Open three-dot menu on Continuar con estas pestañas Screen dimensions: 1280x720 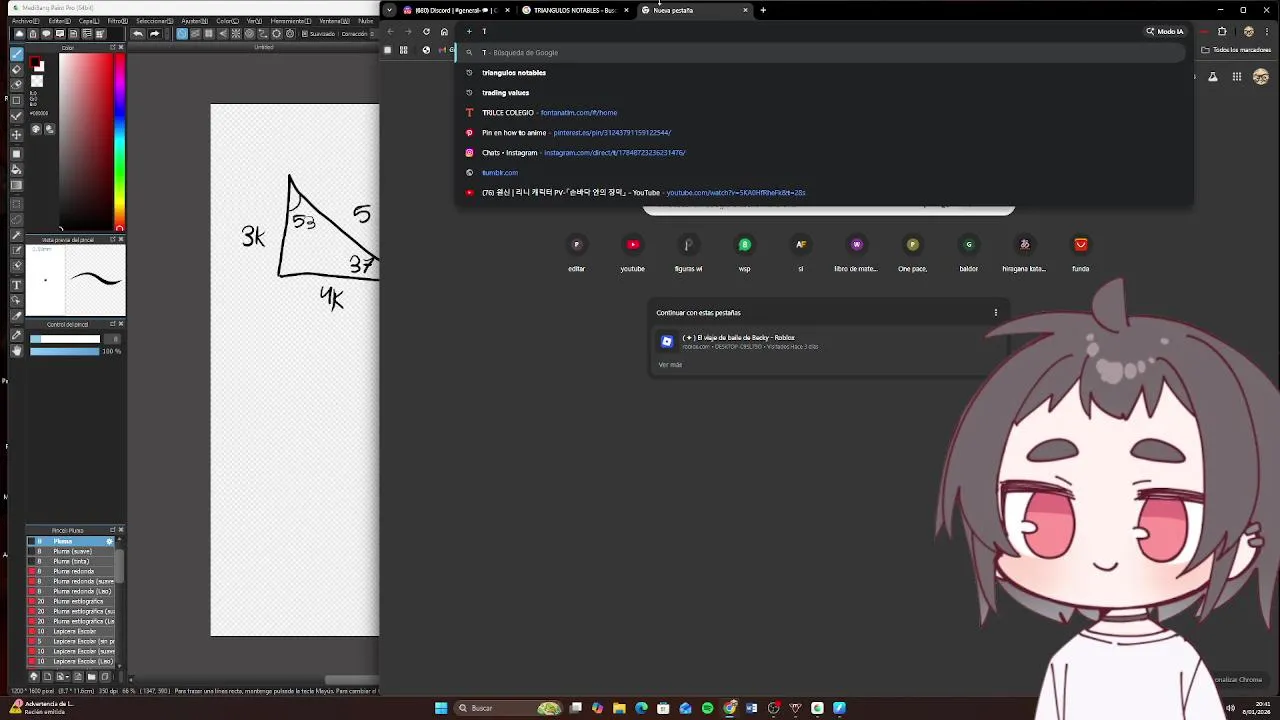tap(995, 313)
